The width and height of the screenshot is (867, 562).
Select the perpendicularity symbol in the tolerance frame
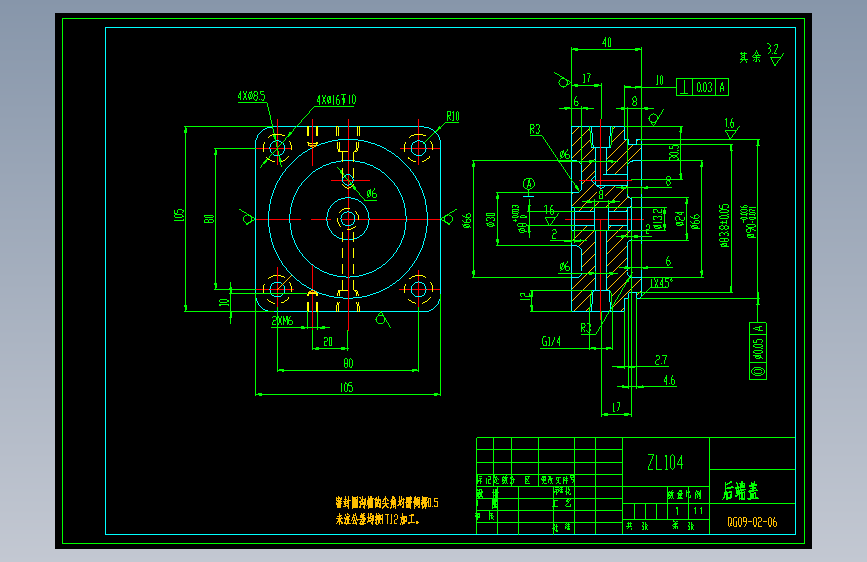[x=685, y=87]
